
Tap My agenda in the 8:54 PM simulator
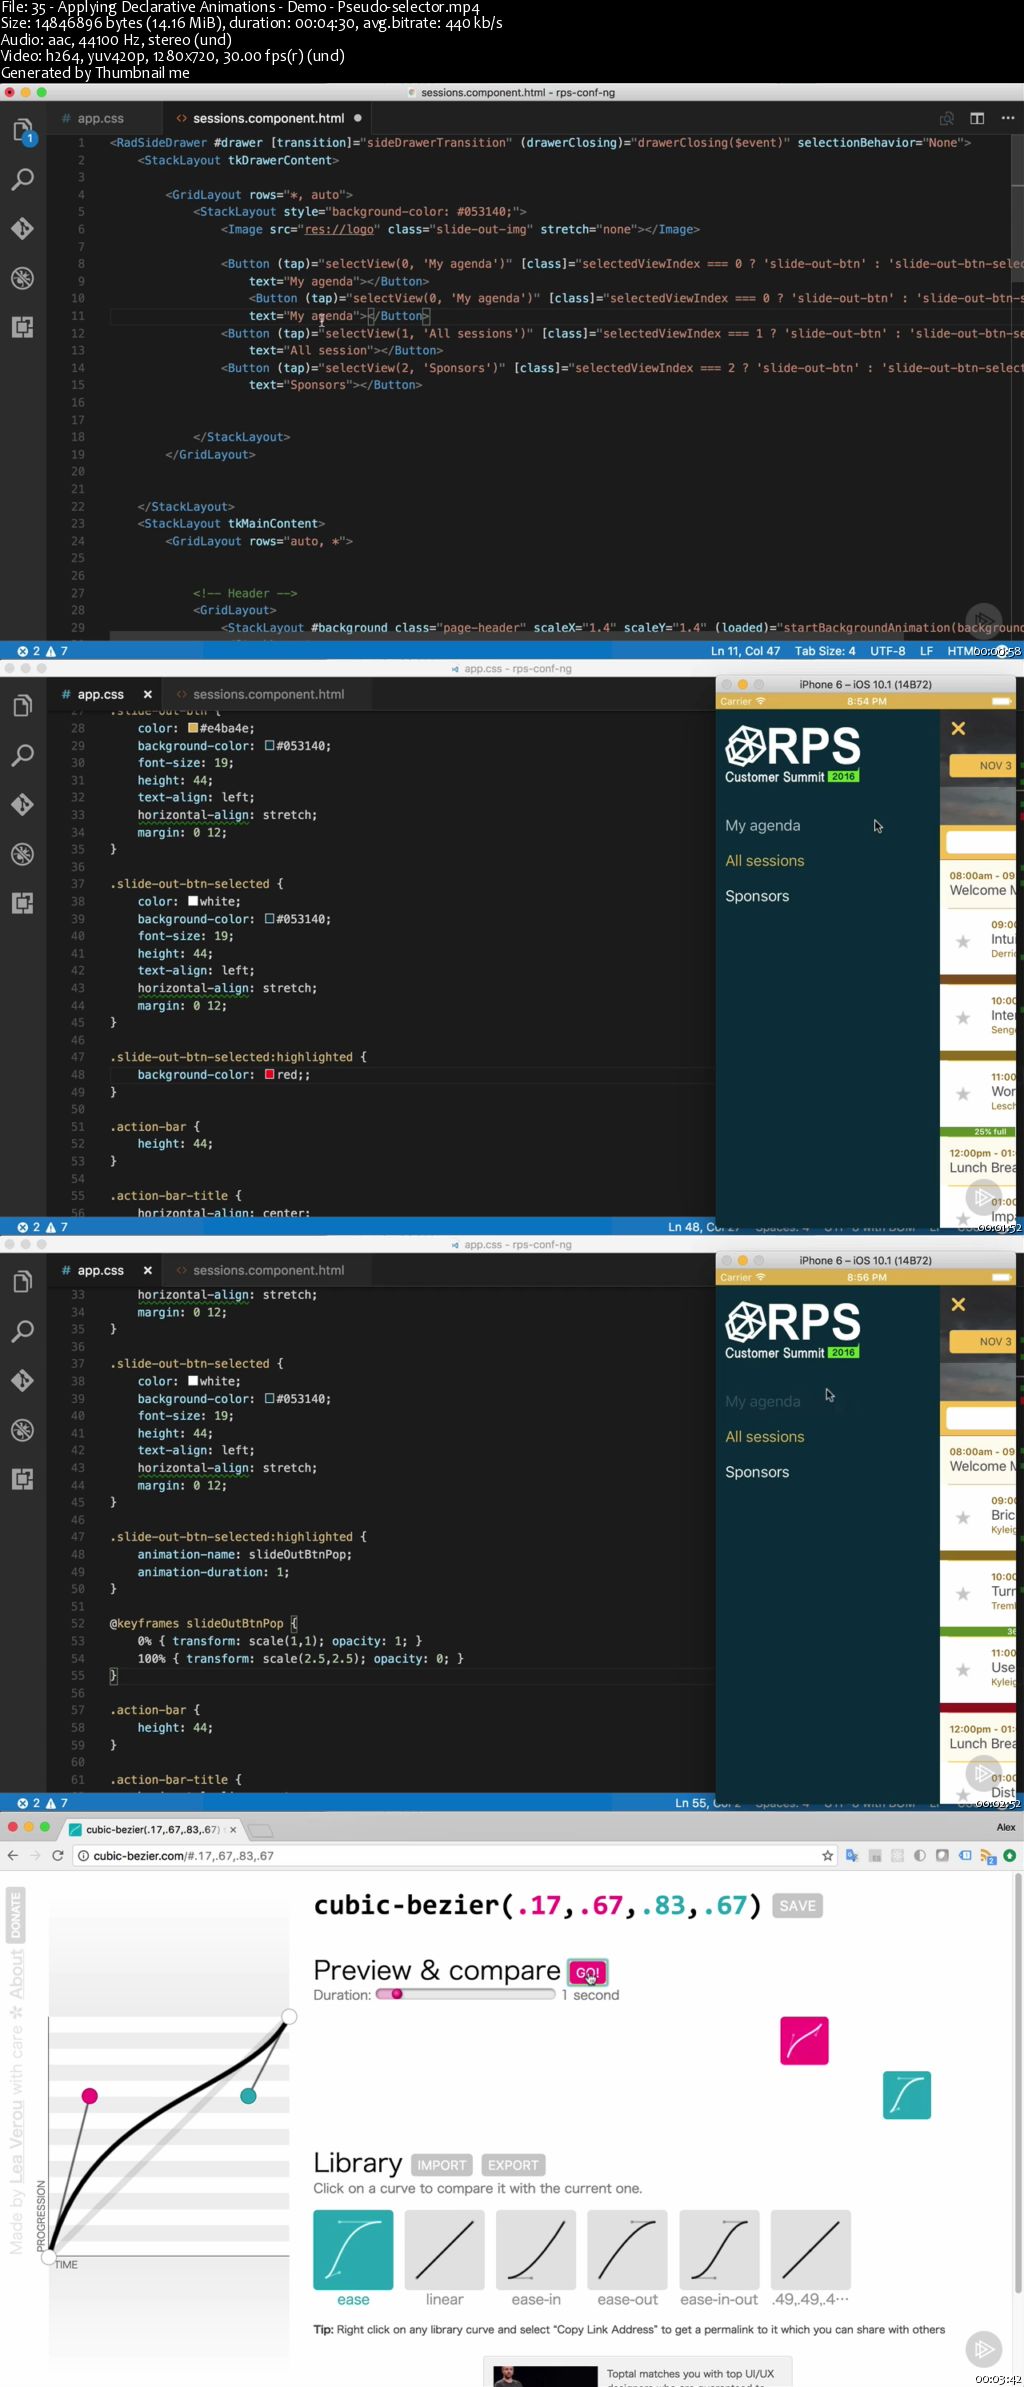point(762,825)
